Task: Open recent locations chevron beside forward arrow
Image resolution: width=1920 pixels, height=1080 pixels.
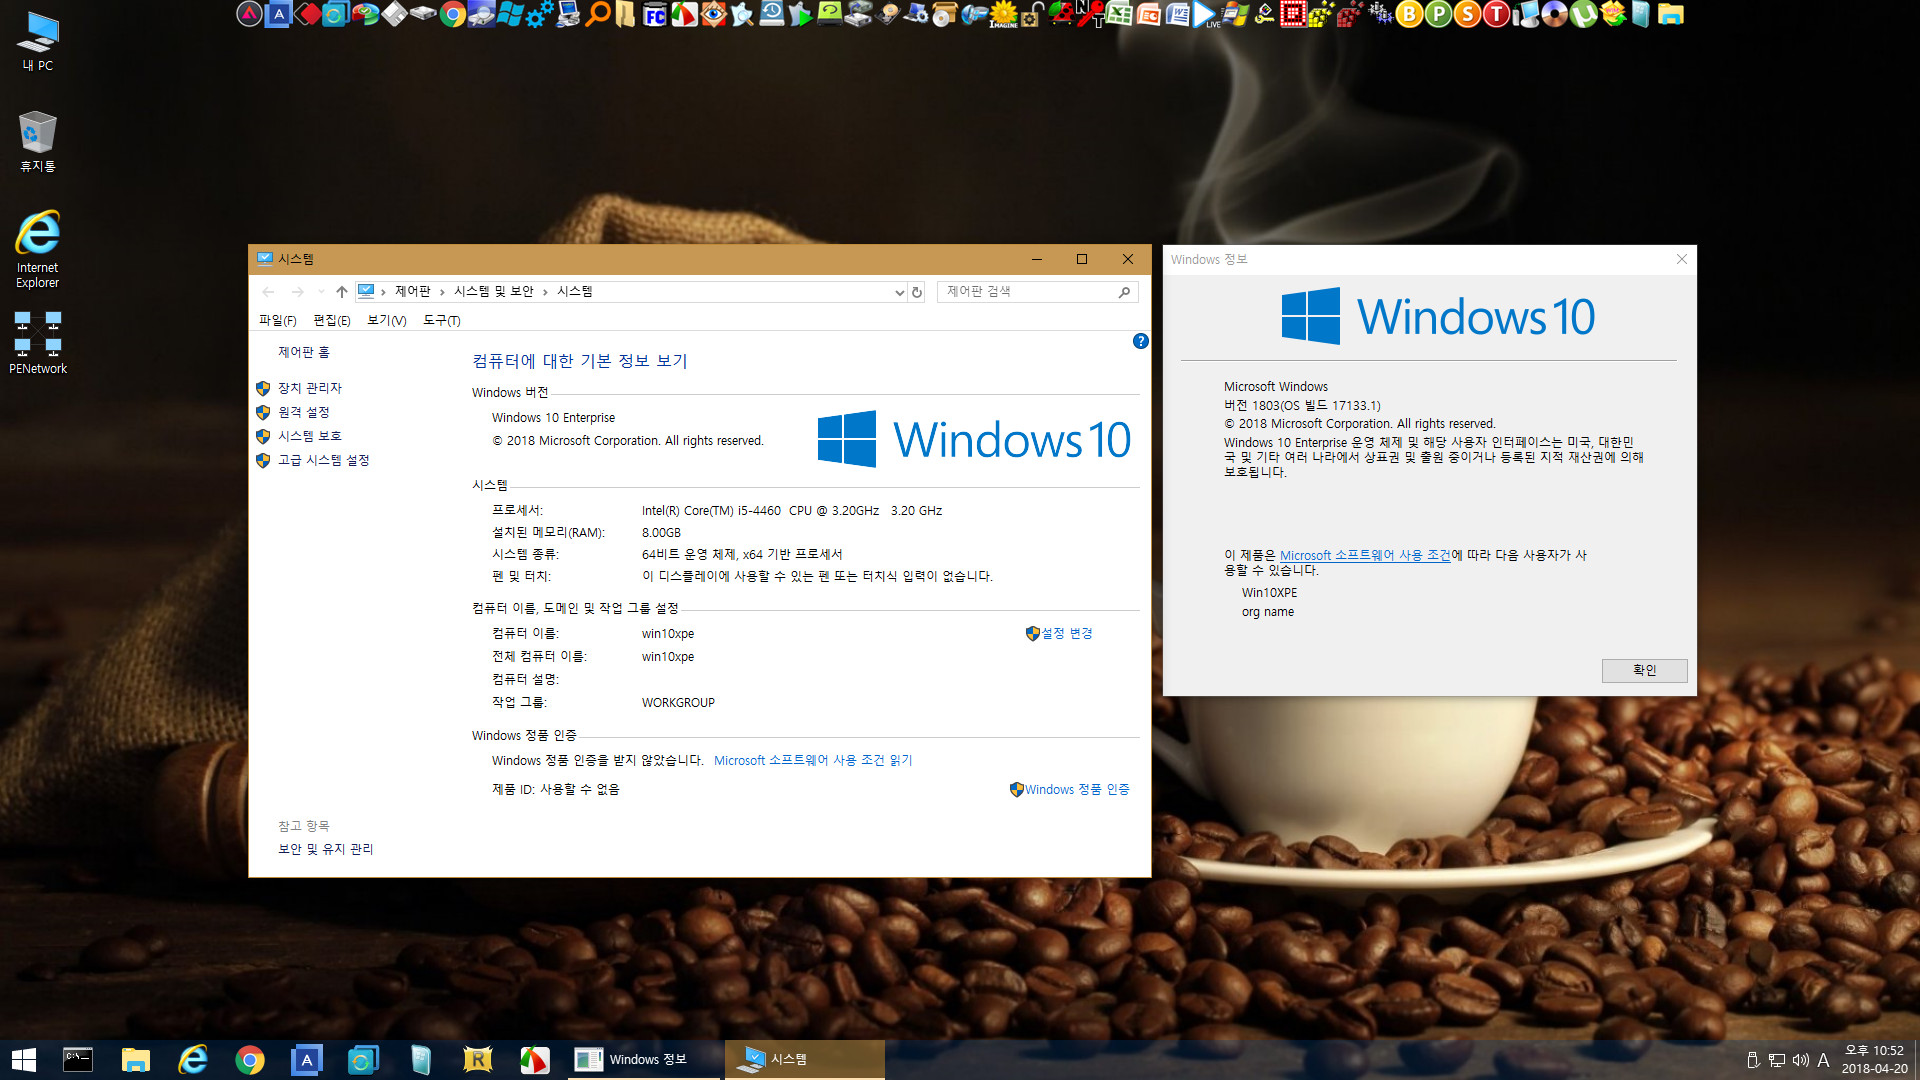Action: tap(321, 292)
